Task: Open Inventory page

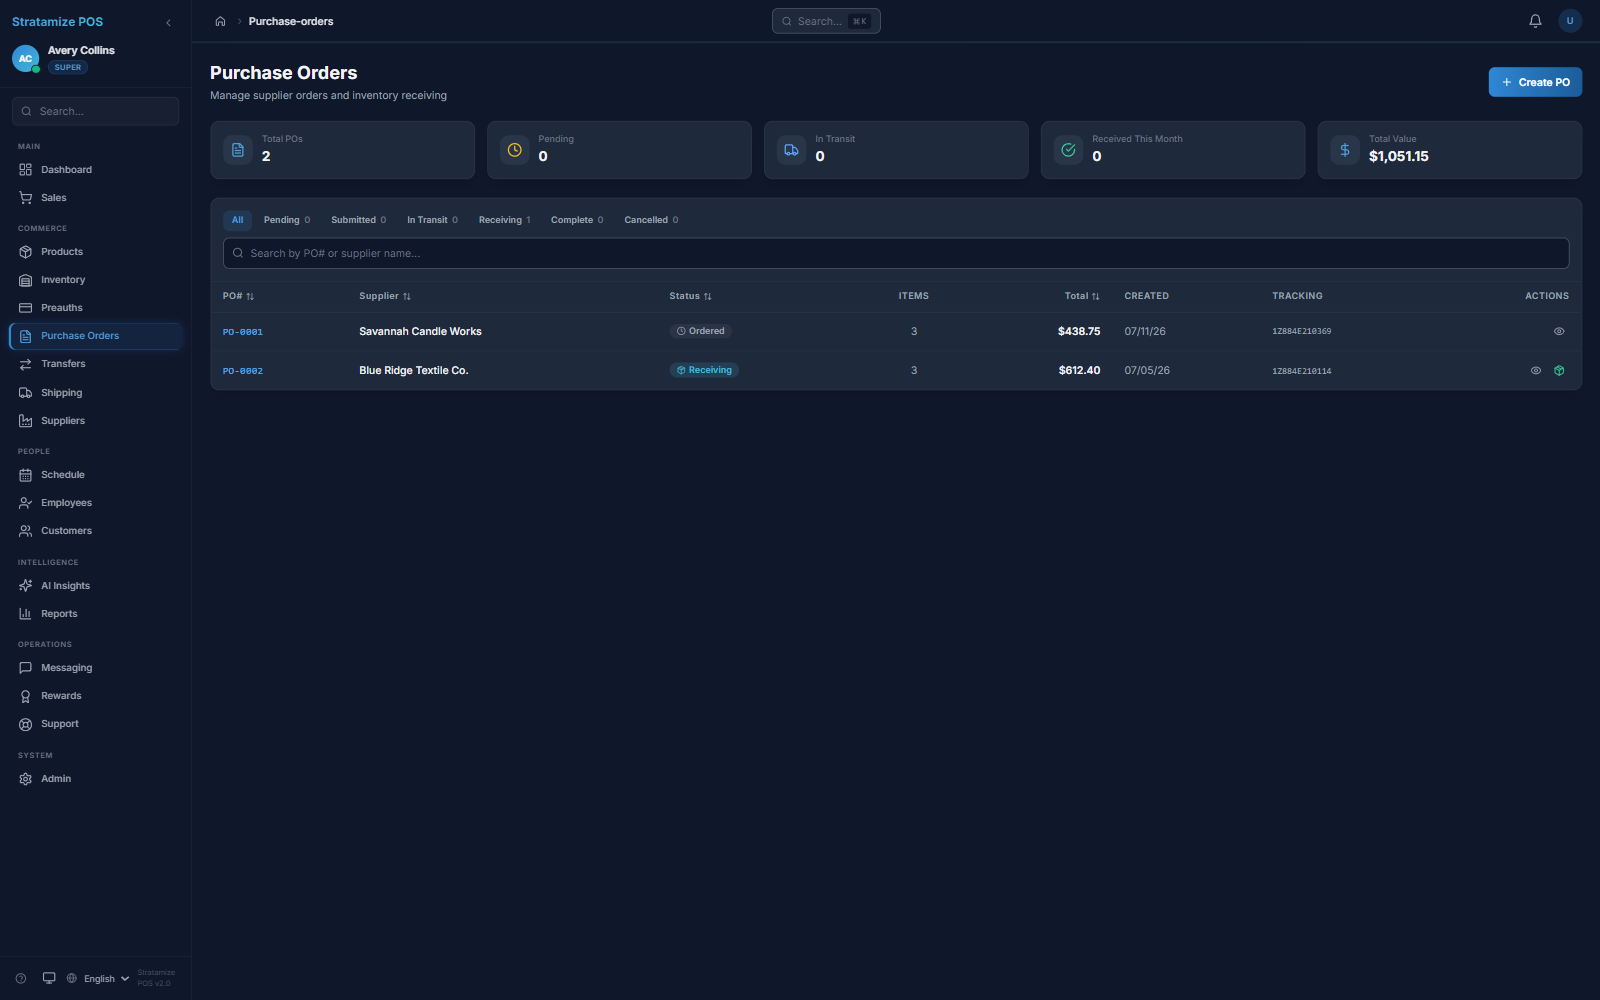Action: pos(95,280)
